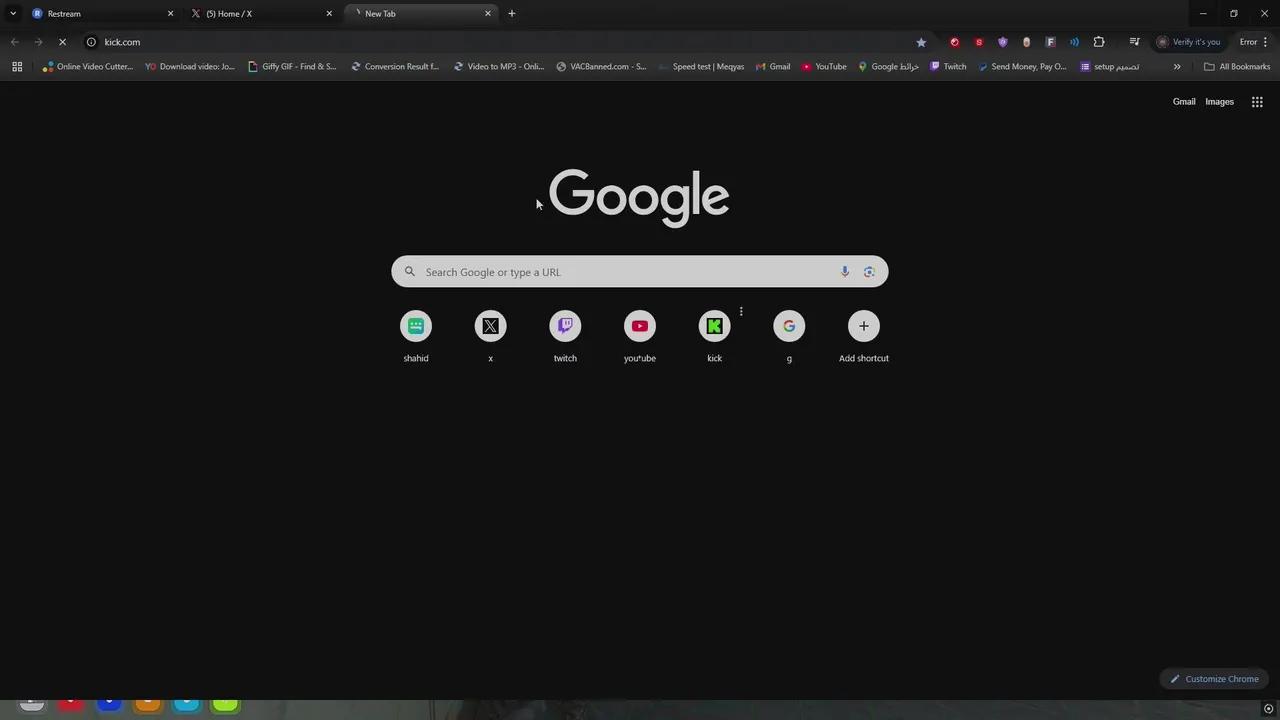Screen dimensions: 1280x720
Task: Click the red S extension icon
Action: pos(979,42)
